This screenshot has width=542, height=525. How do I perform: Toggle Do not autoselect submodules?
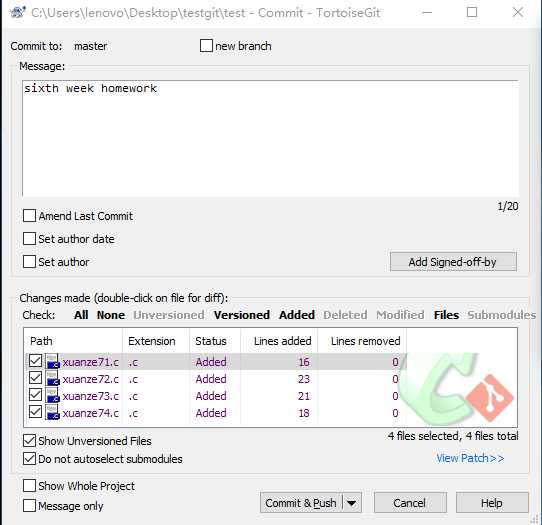point(29,459)
